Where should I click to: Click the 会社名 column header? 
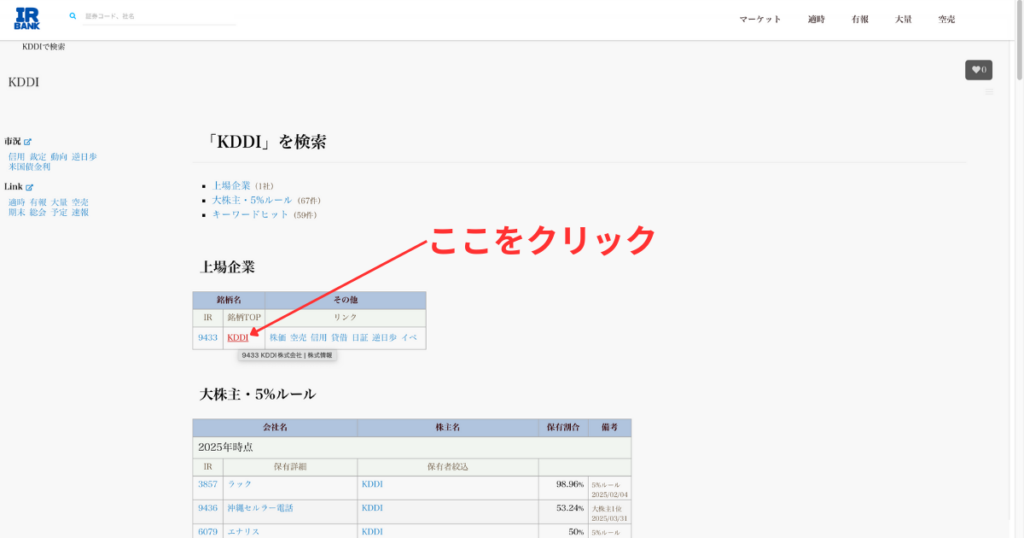275,428
